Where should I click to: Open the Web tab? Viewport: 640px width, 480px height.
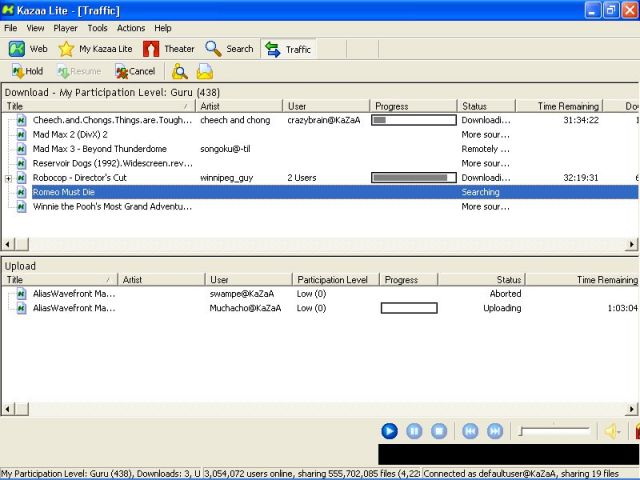(28, 49)
